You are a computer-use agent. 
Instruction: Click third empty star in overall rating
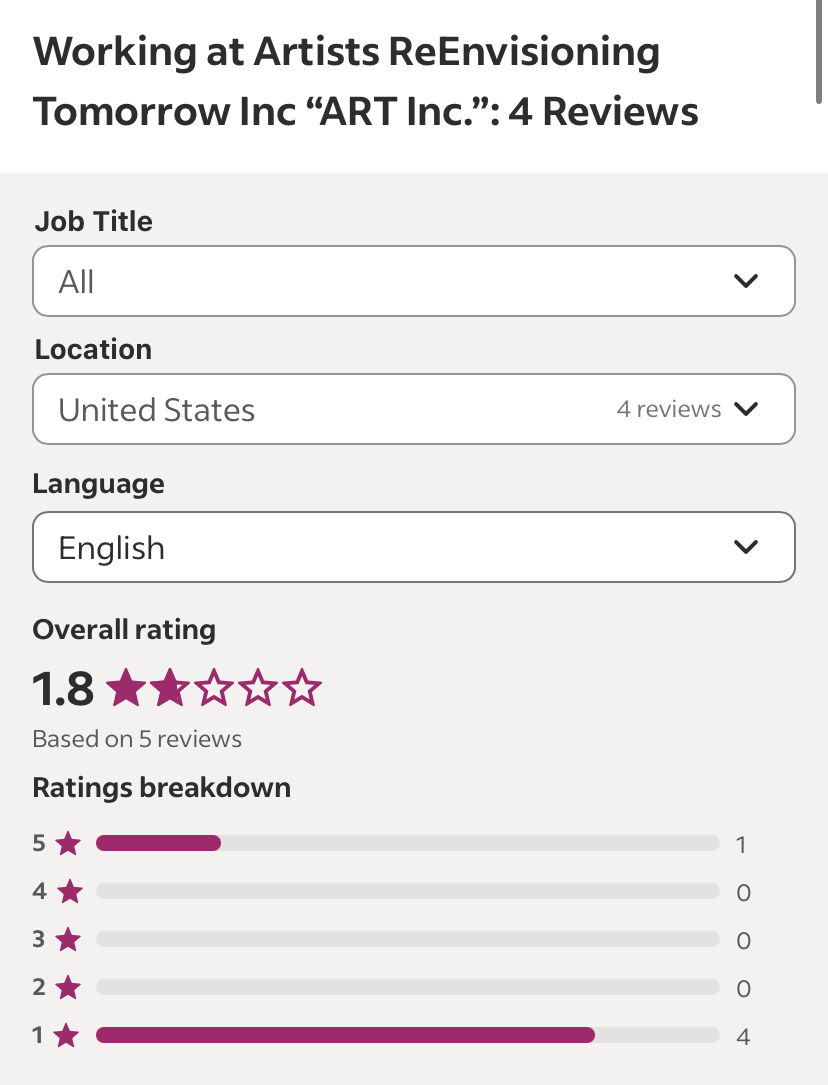pos(214,687)
